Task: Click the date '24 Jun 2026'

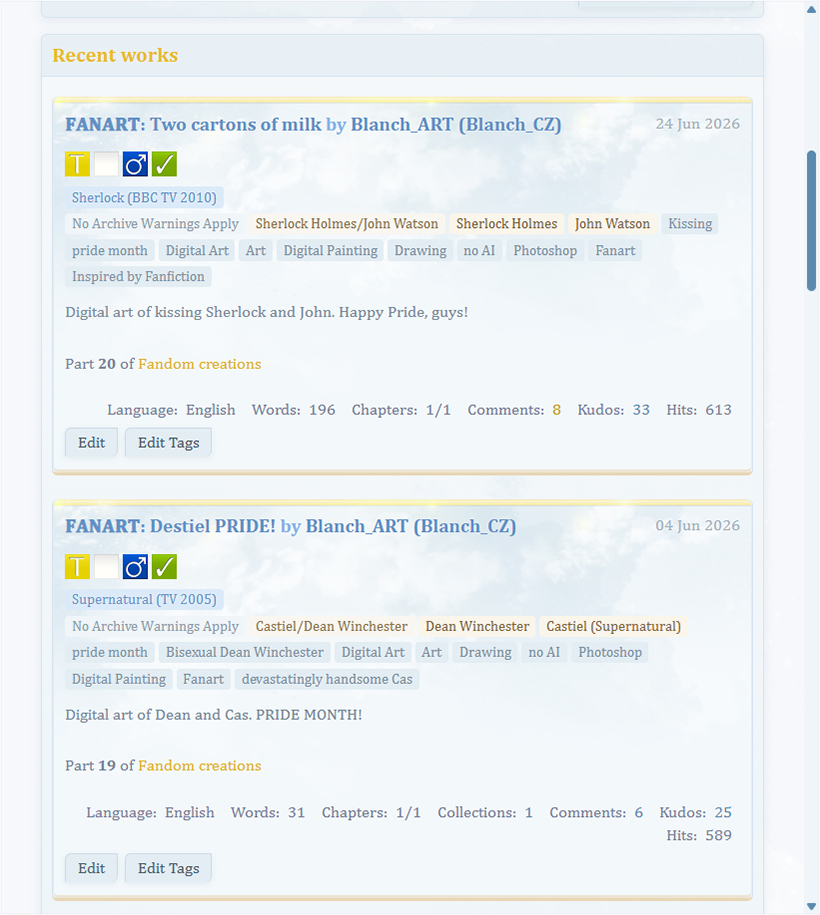Action: [x=697, y=124]
